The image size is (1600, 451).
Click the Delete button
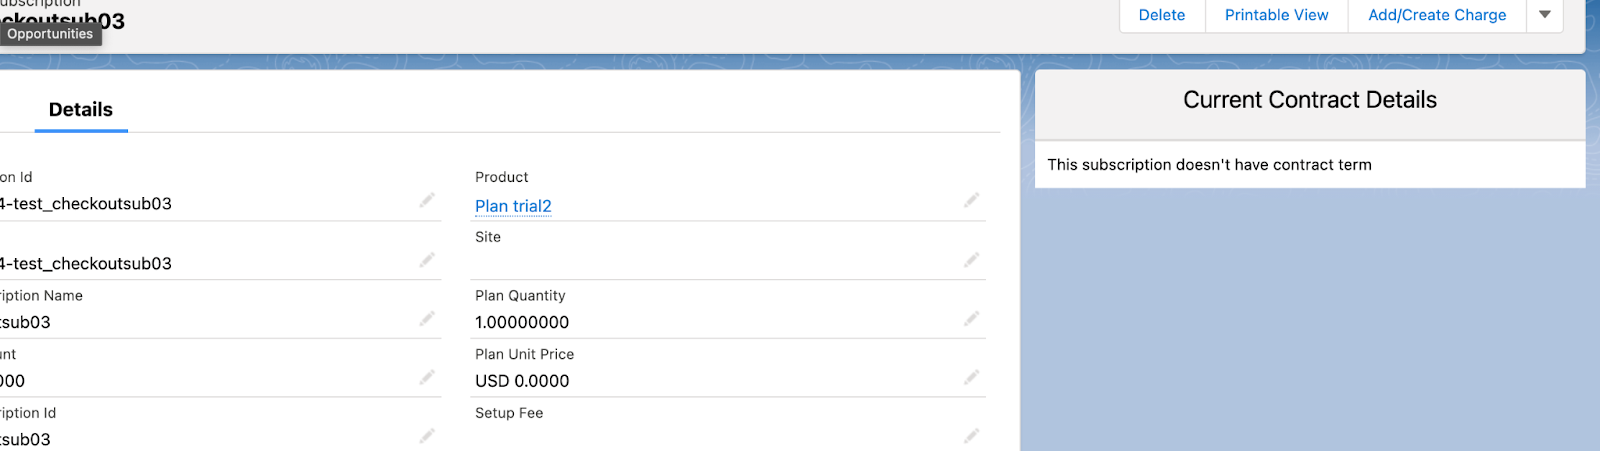pyautogui.click(x=1162, y=15)
